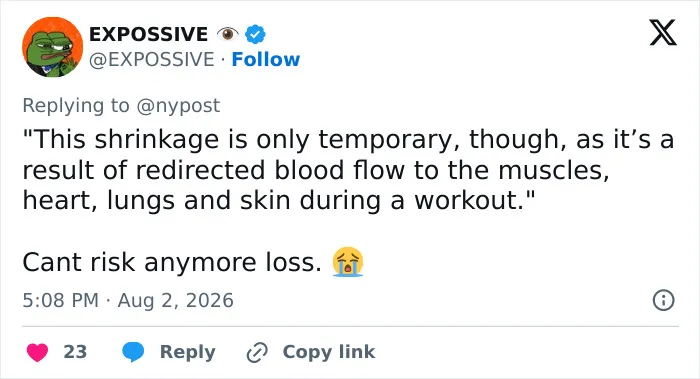
Task: Click the 23 likes count
Action: [75, 352]
